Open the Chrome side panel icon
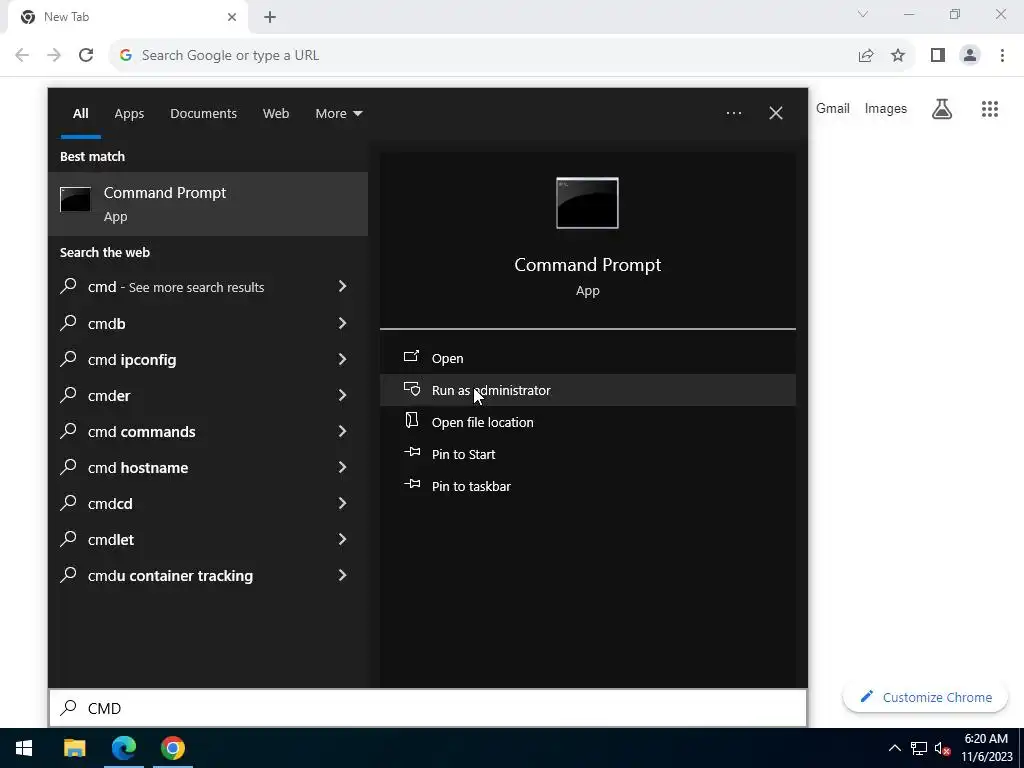Screen dimensions: 1024x768 coord(938,56)
